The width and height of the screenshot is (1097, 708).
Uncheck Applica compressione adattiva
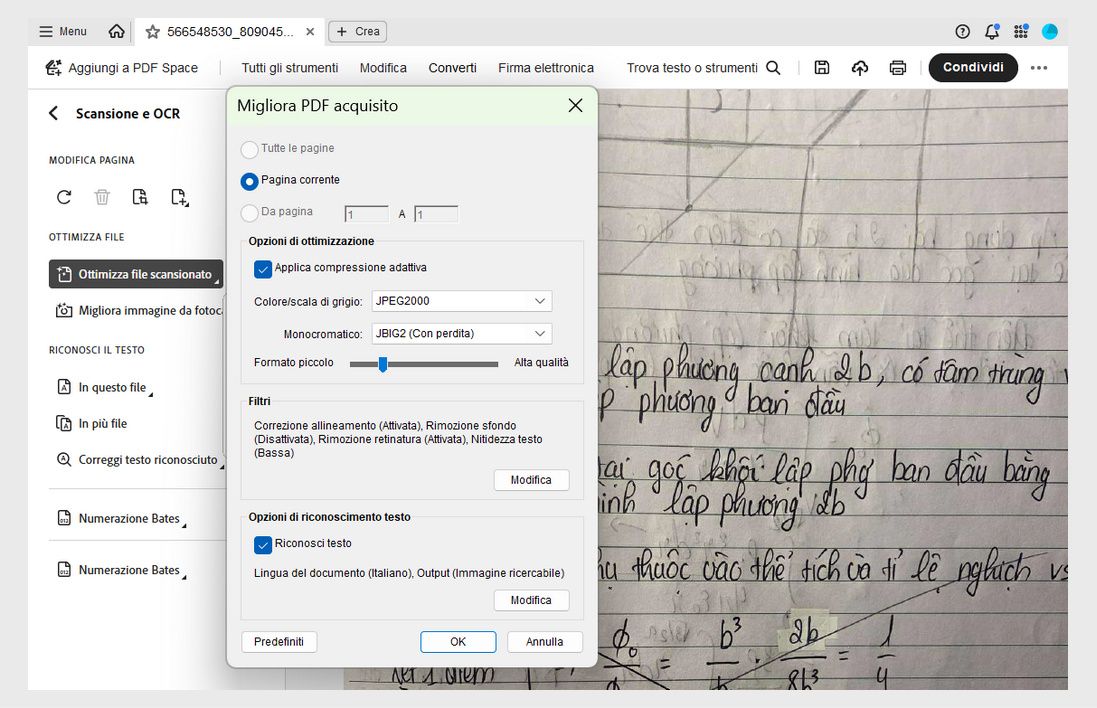[x=263, y=268]
